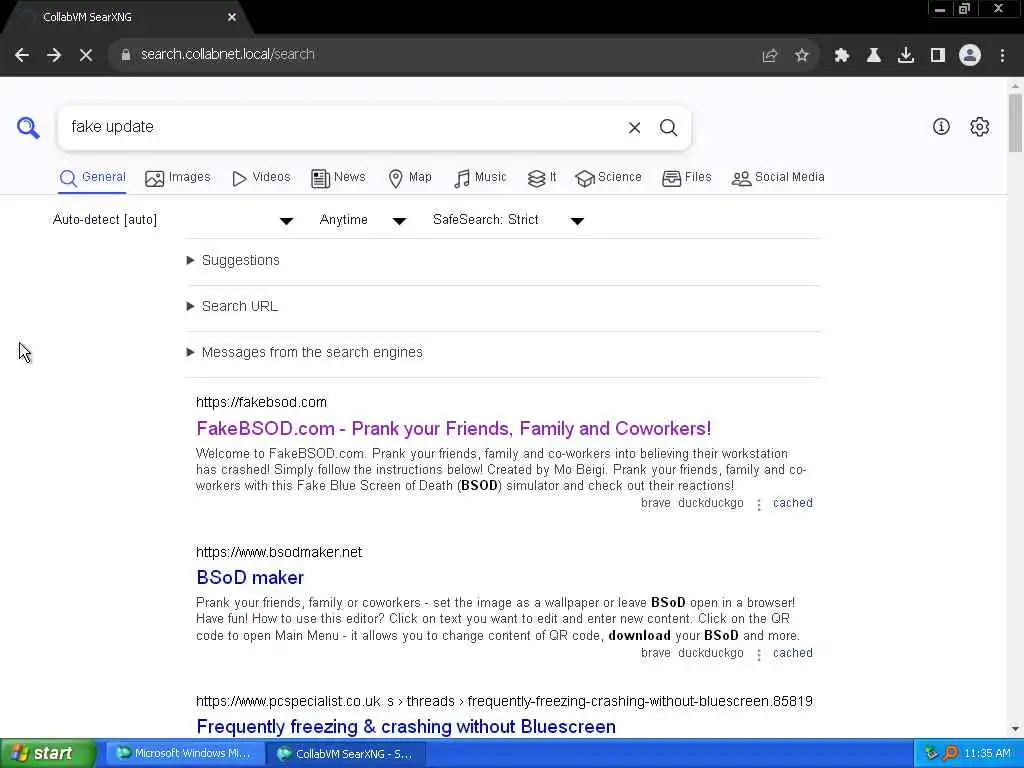
Task: Switch to the Videos category tab
Action: pyautogui.click(x=261, y=178)
